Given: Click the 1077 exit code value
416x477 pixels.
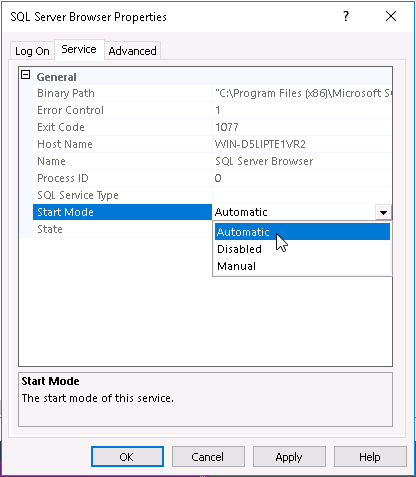Looking at the screenshot, I should point(227,127).
